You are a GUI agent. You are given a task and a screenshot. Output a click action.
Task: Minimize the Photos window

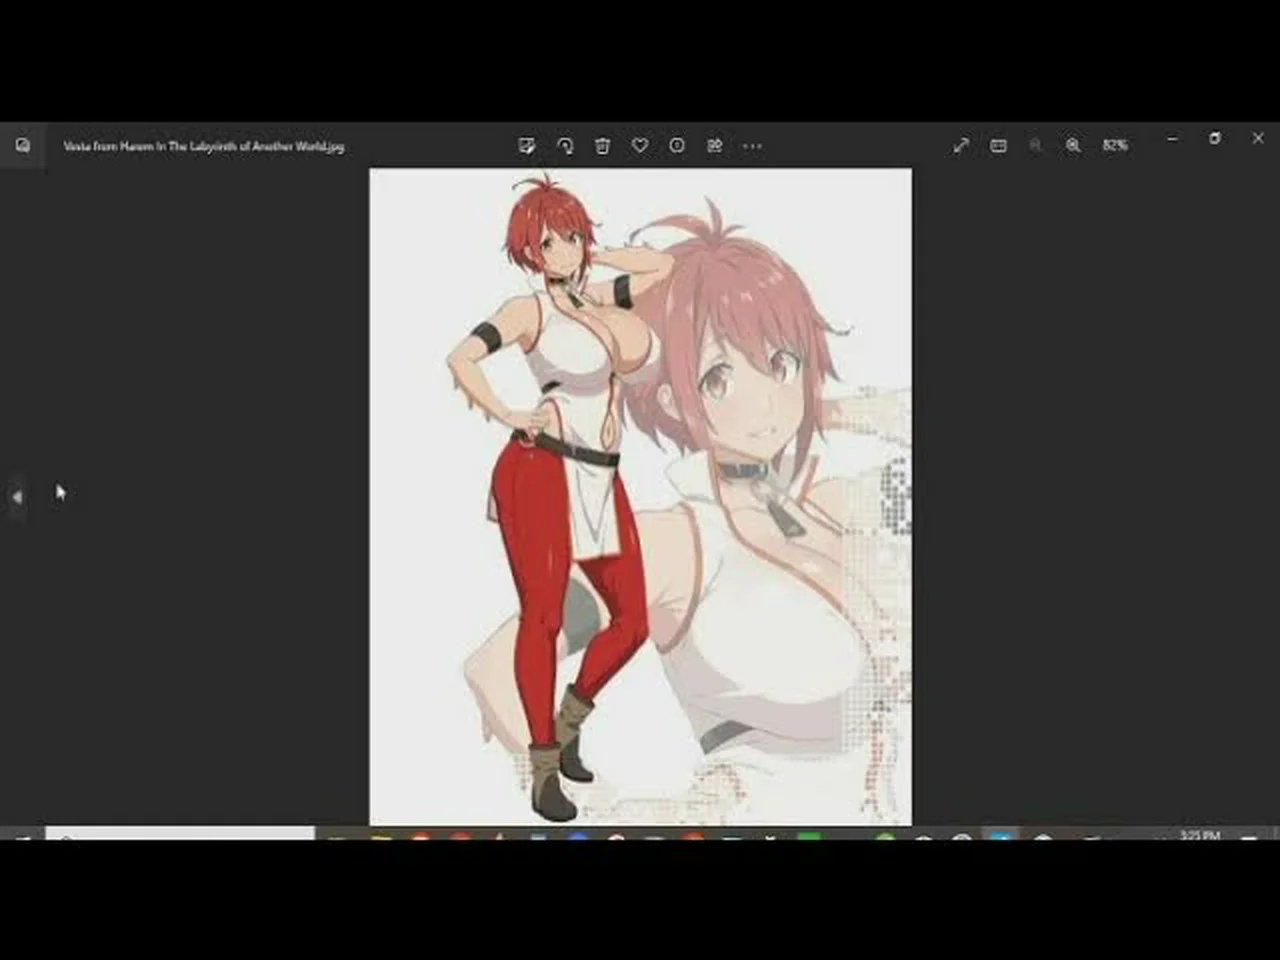tap(1172, 139)
